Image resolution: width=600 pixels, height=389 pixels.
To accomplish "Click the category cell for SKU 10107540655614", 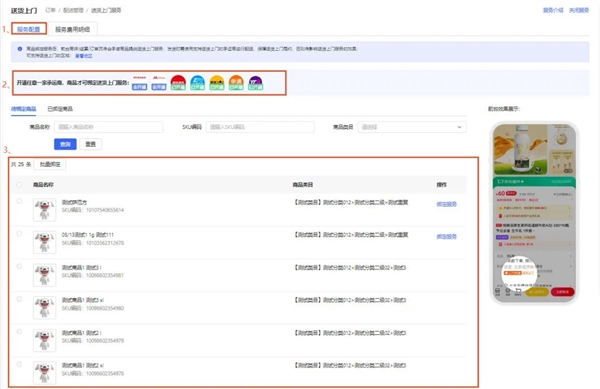I will click(x=351, y=202).
